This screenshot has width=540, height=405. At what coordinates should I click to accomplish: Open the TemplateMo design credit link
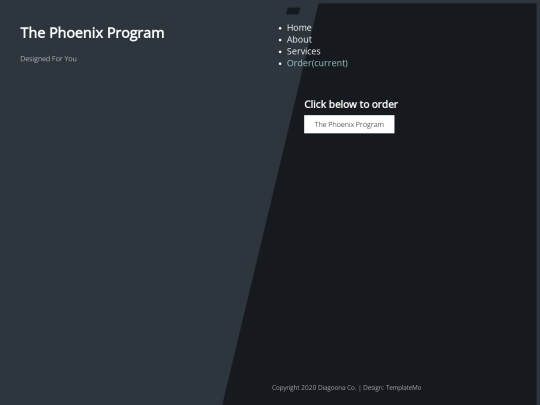[x=403, y=388]
